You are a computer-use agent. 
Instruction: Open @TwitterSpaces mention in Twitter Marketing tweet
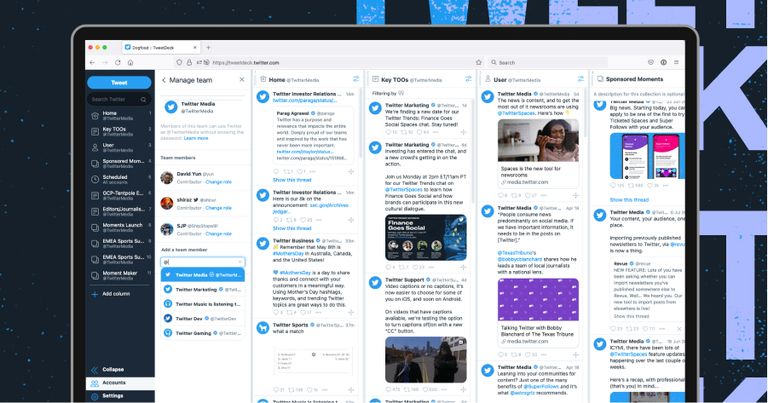[404, 190]
